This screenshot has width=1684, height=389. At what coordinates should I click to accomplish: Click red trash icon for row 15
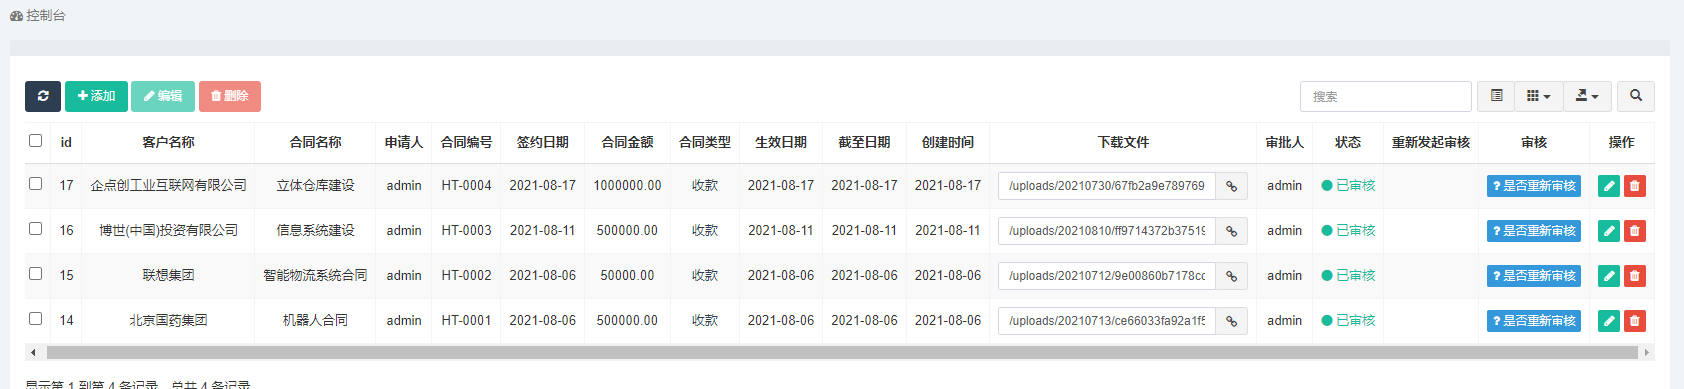tap(1635, 276)
